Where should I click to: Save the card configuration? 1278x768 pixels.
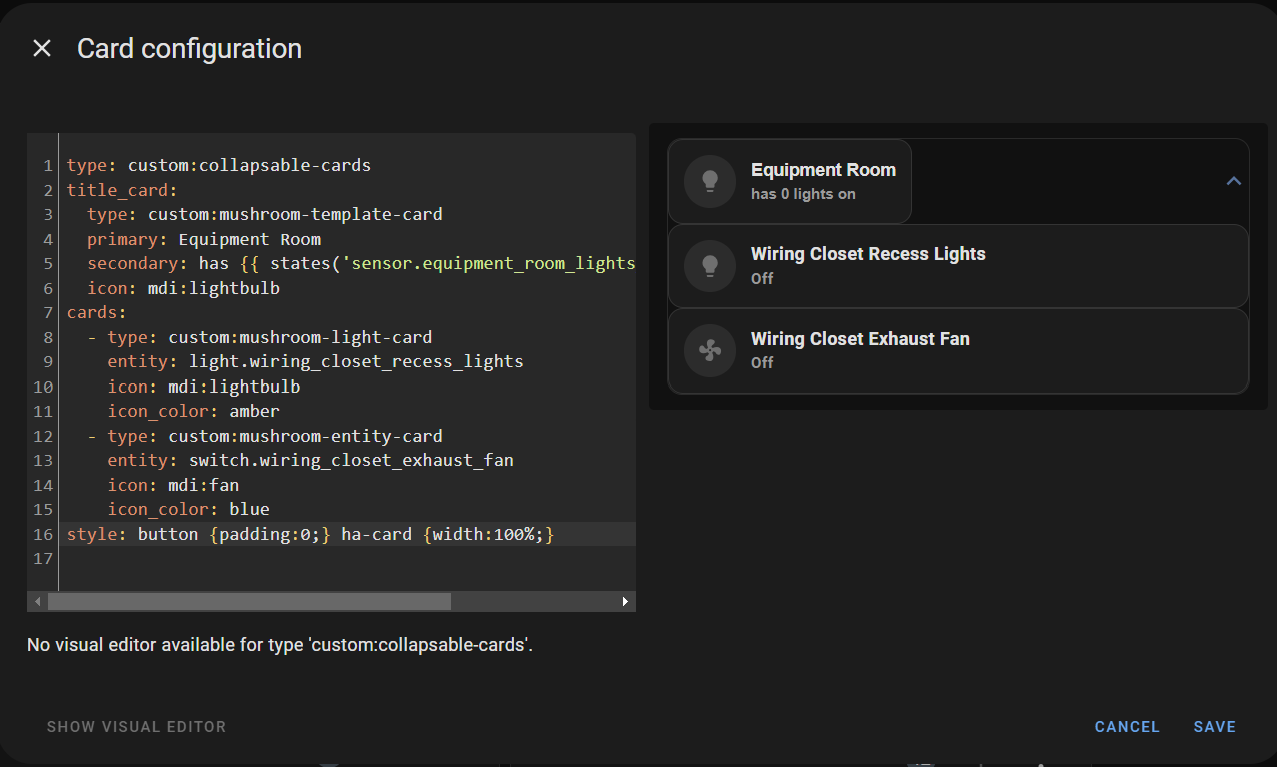(x=1214, y=727)
